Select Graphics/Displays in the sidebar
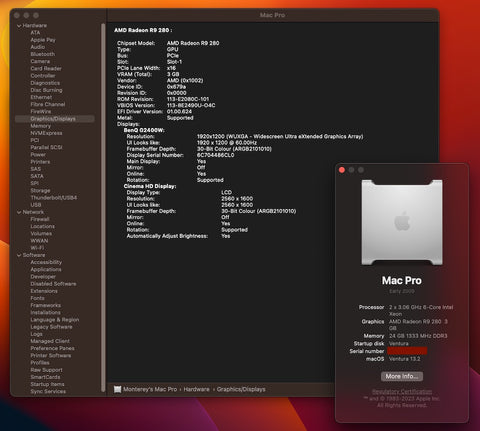Viewport: 480px width, 431px height. pos(55,119)
